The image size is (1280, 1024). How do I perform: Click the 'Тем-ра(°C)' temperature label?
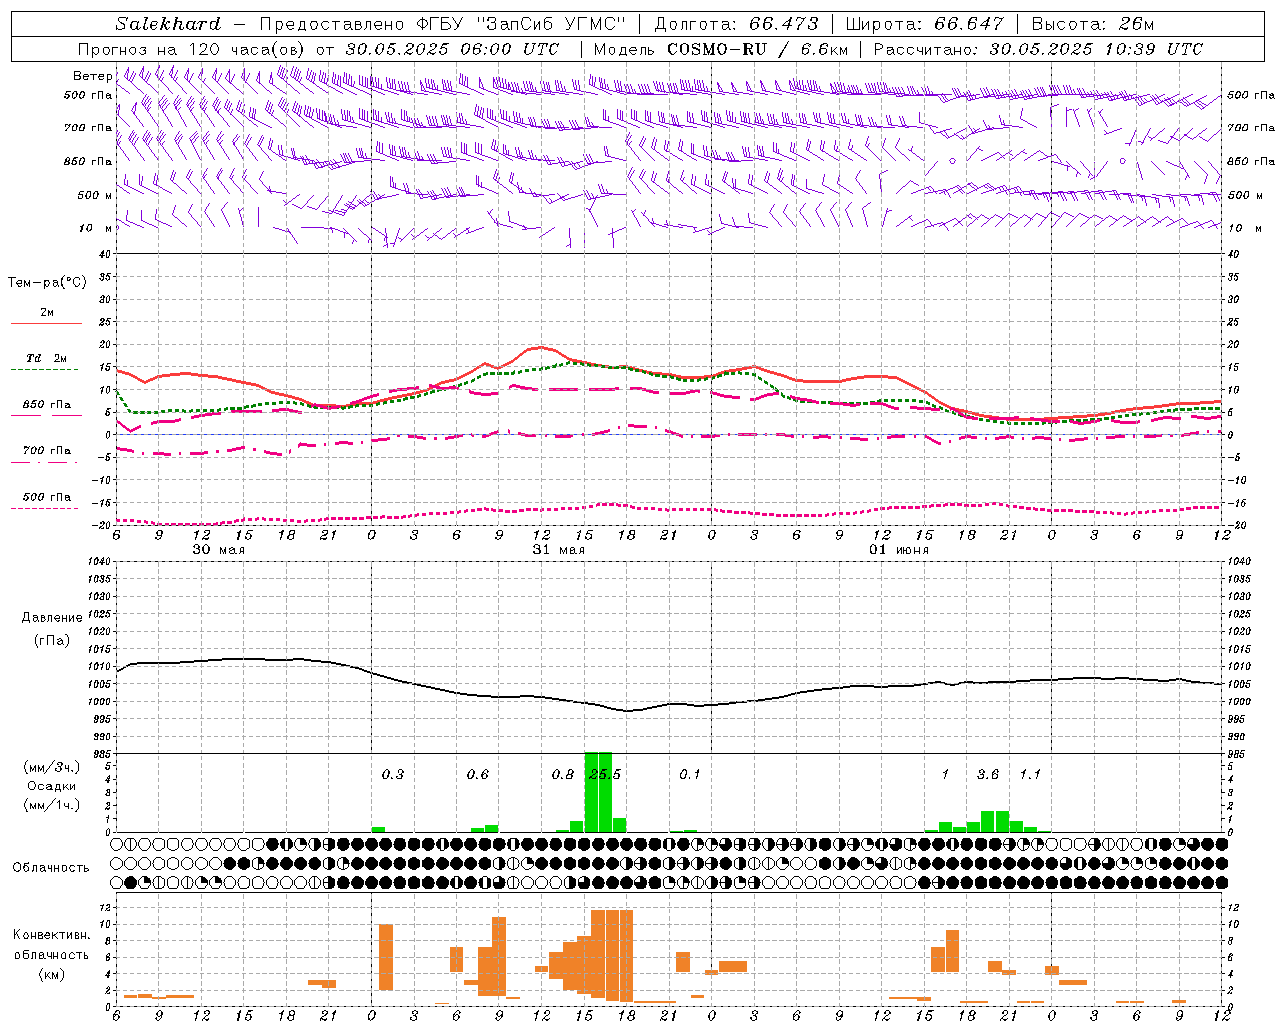click(47, 283)
